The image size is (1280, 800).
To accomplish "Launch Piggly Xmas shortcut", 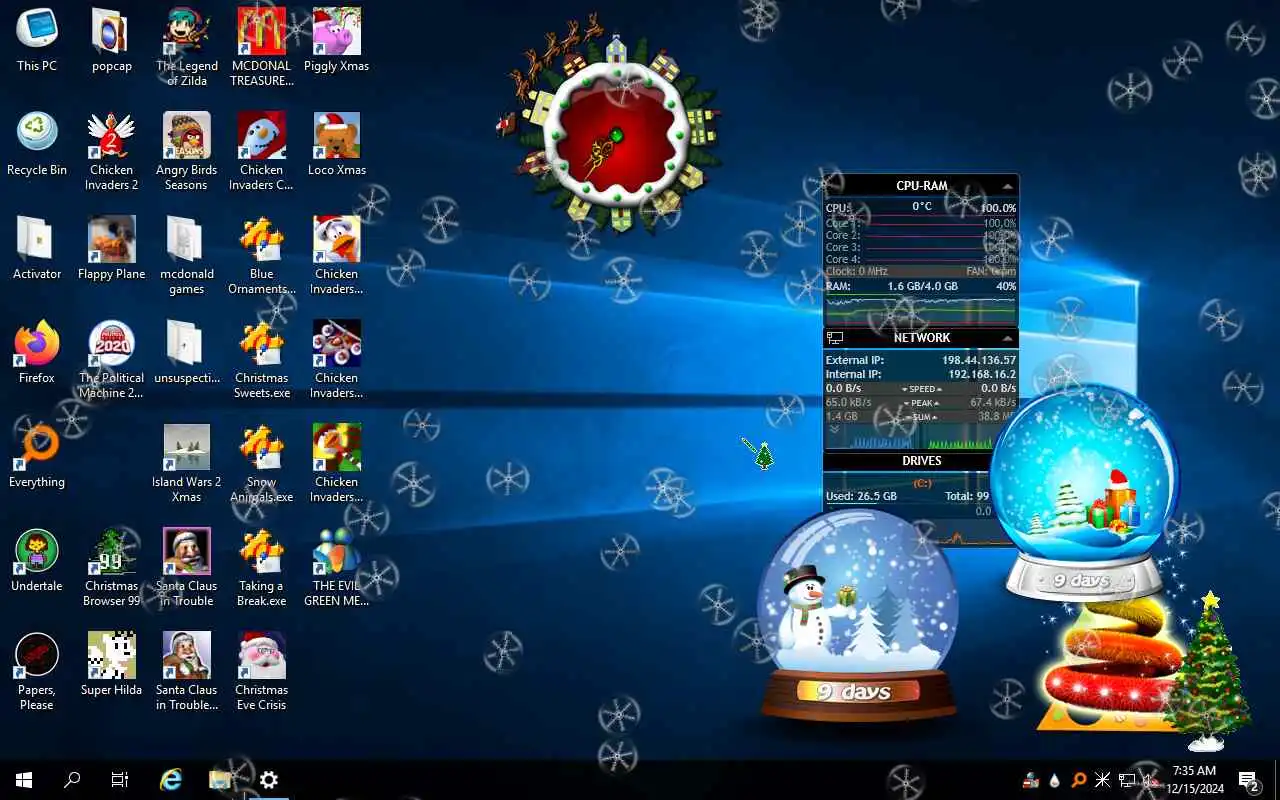I will tap(337, 40).
